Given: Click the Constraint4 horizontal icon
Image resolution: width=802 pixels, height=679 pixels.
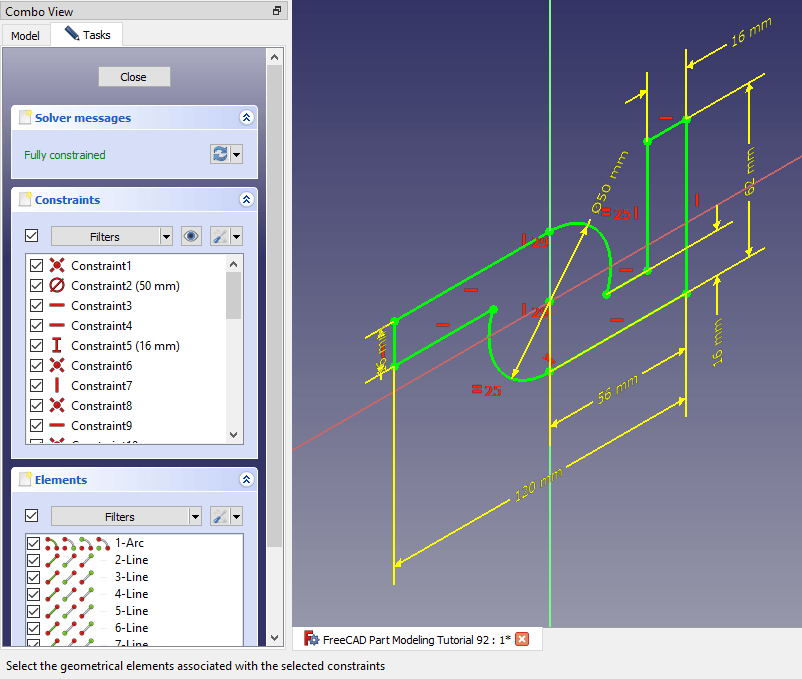Looking at the screenshot, I should click(x=57, y=325).
